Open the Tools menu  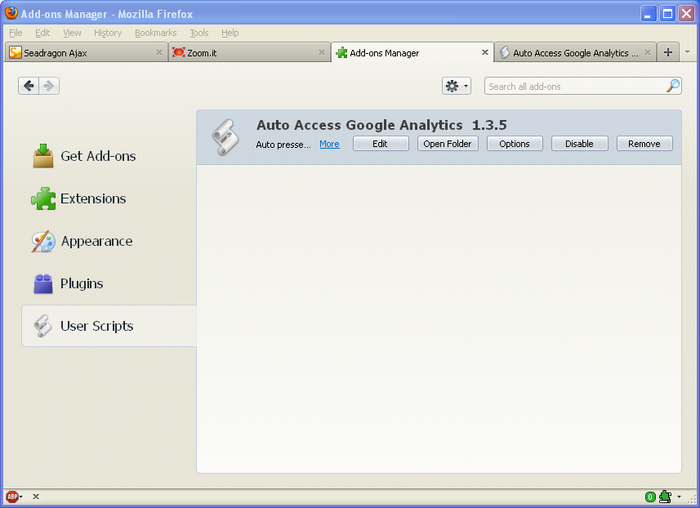point(199,33)
